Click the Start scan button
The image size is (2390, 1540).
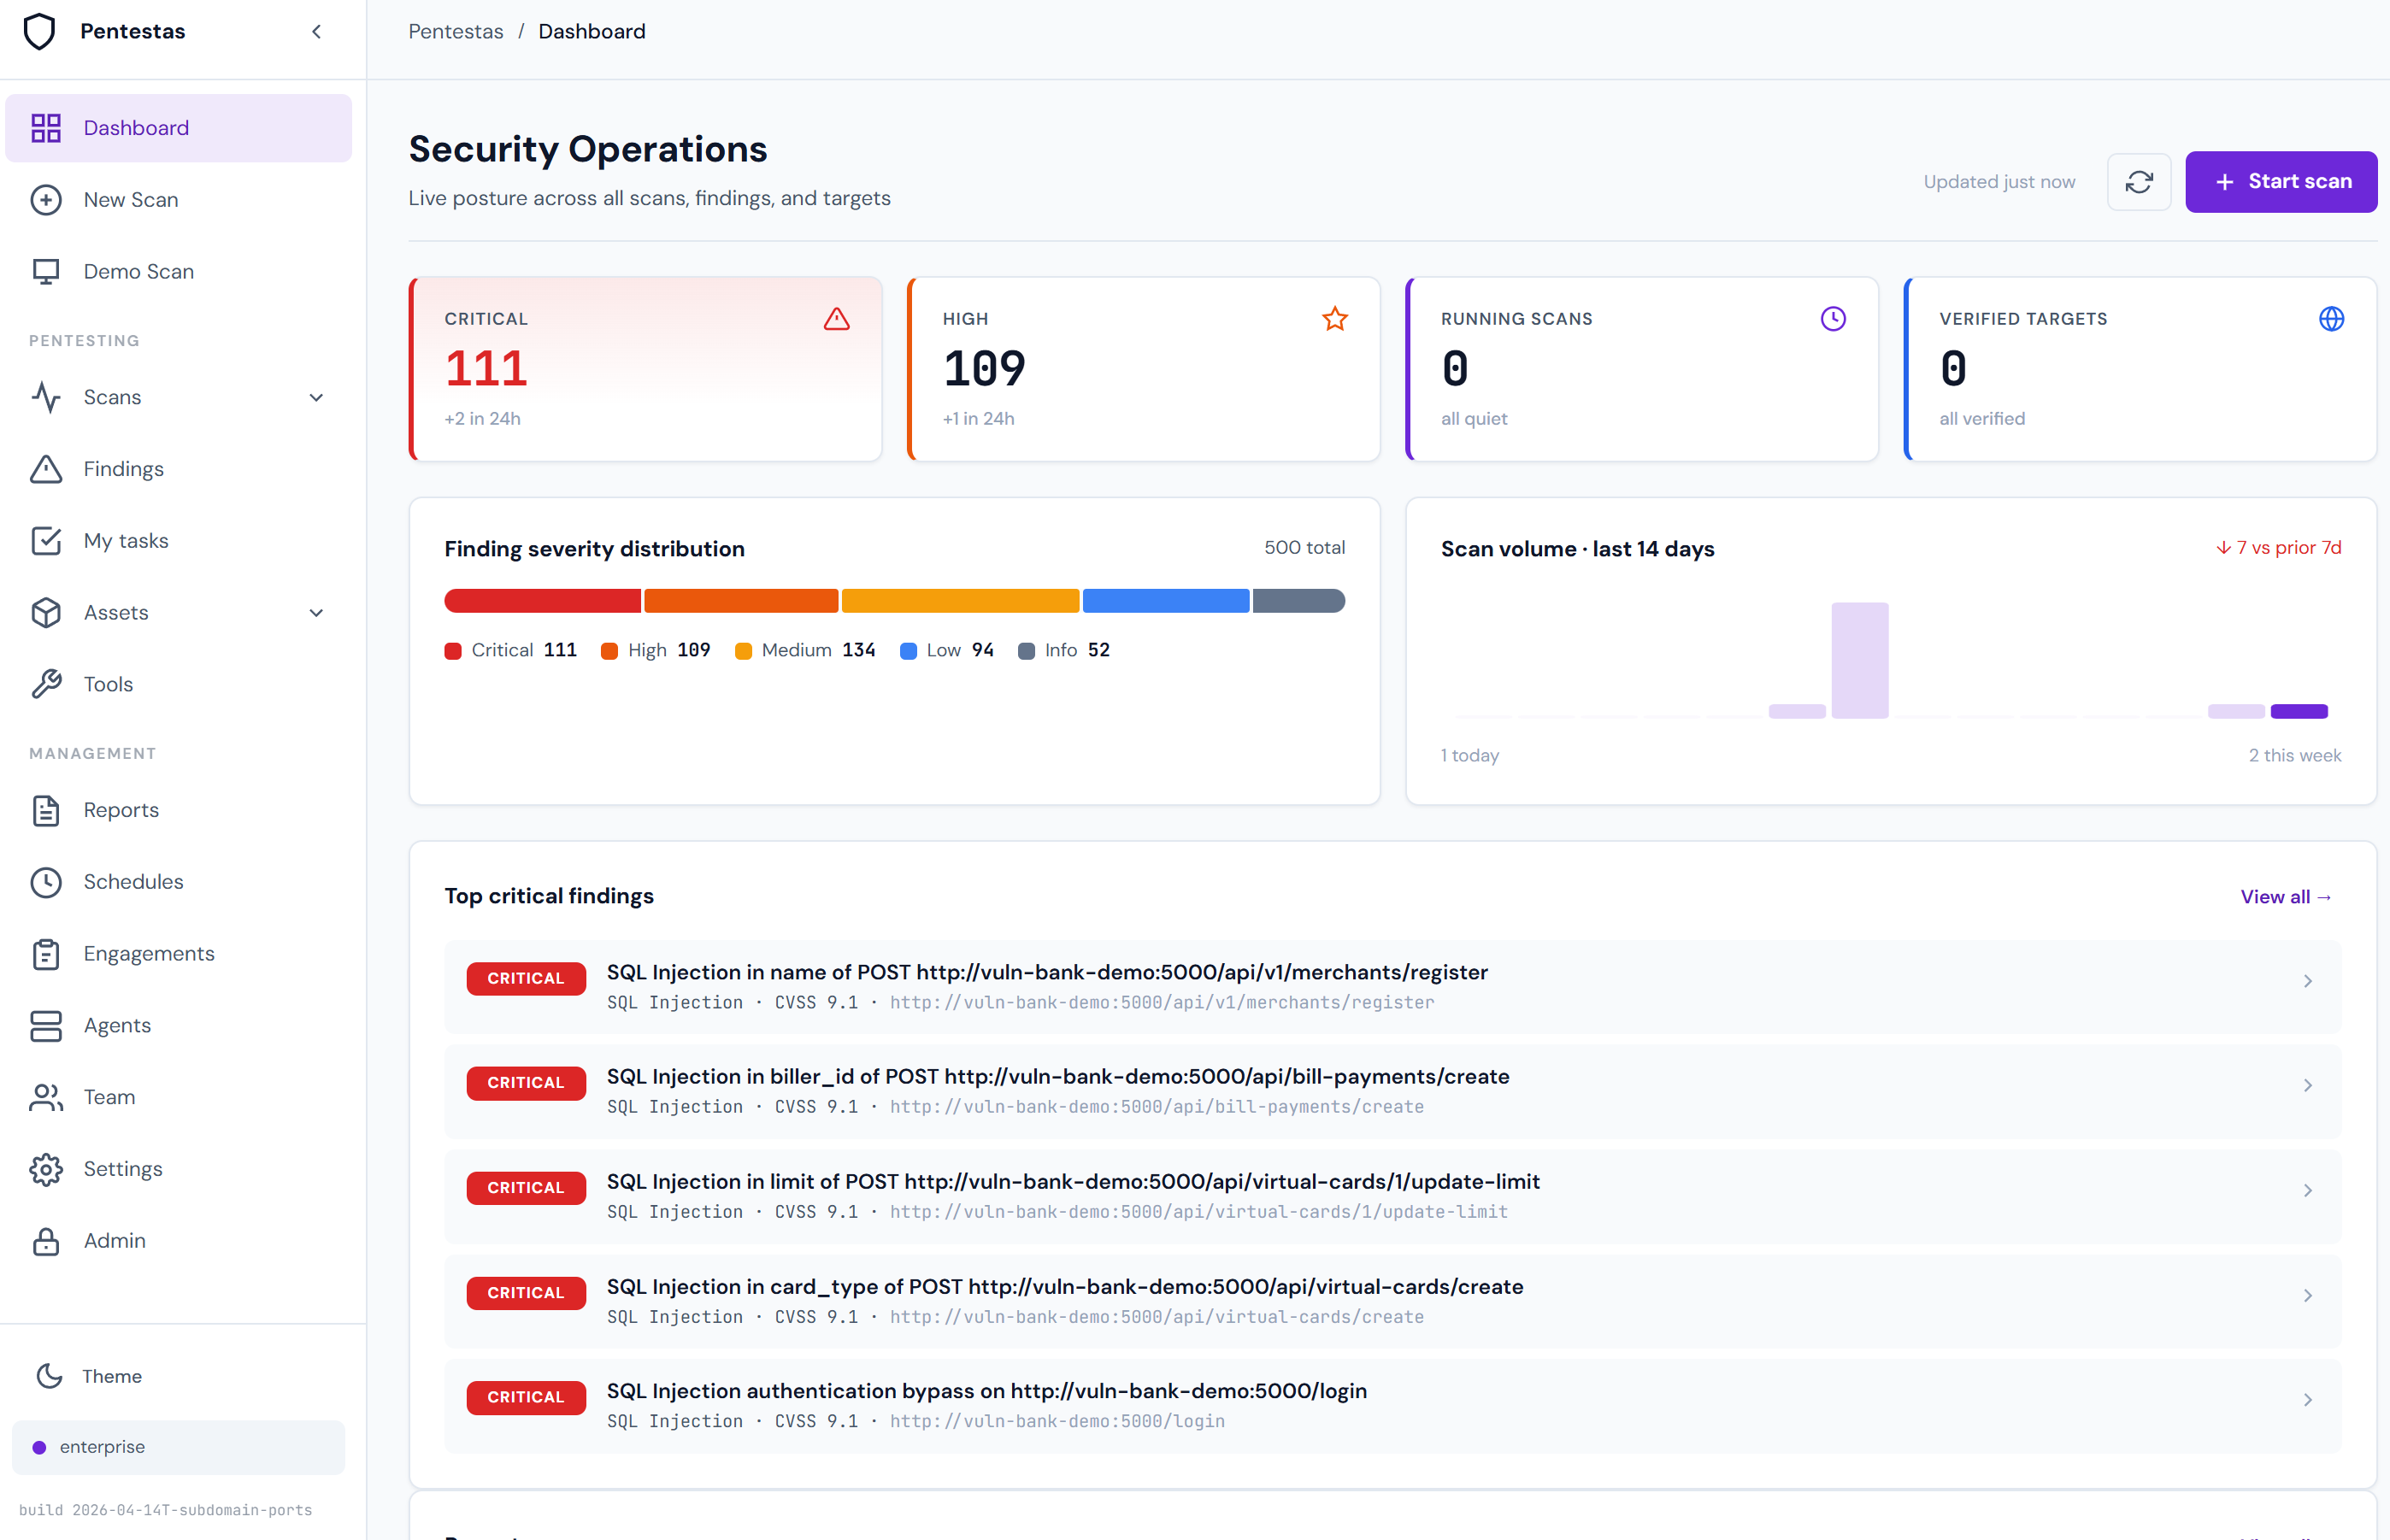point(2281,182)
